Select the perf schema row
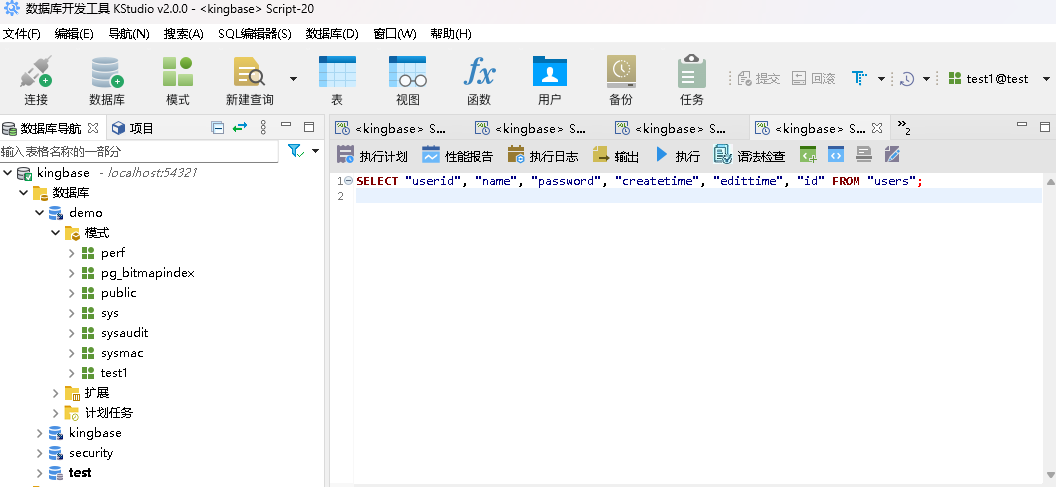This screenshot has height=487, width=1056. click(113, 253)
